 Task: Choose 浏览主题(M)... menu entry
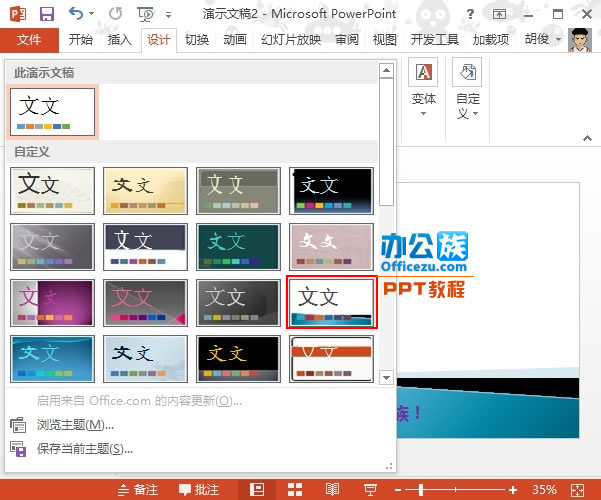tap(75, 425)
